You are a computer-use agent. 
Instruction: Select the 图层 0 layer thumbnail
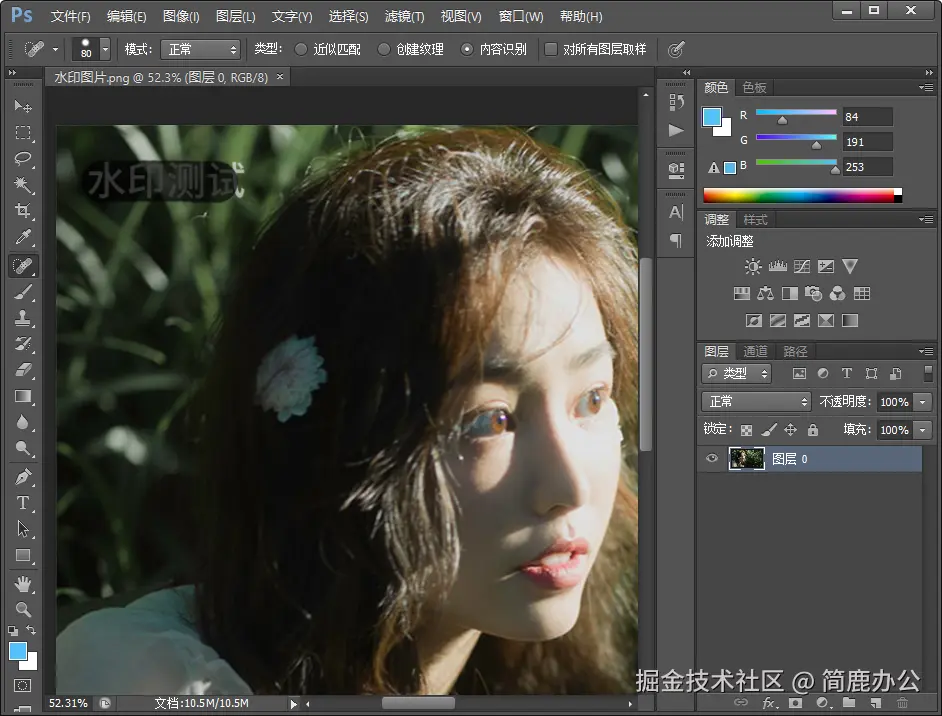745,458
